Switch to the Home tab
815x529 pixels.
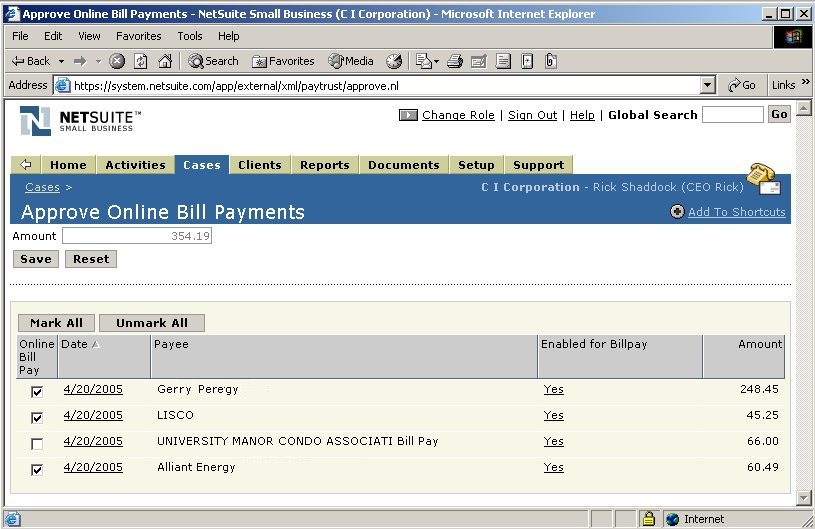point(68,165)
